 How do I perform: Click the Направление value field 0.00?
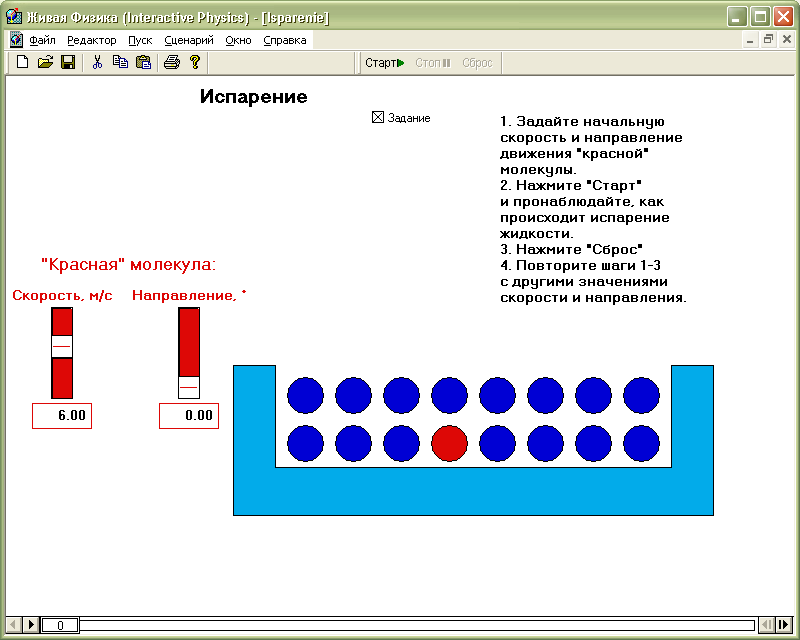tap(189, 415)
